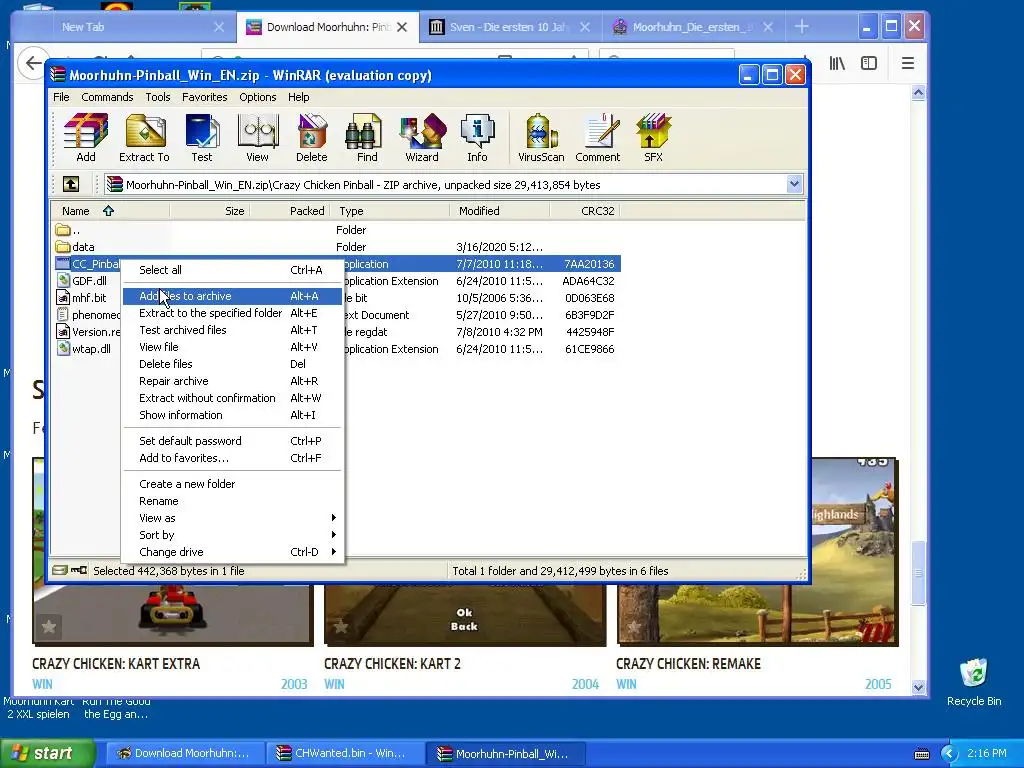Click the View toolbar icon

click(257, 138)
